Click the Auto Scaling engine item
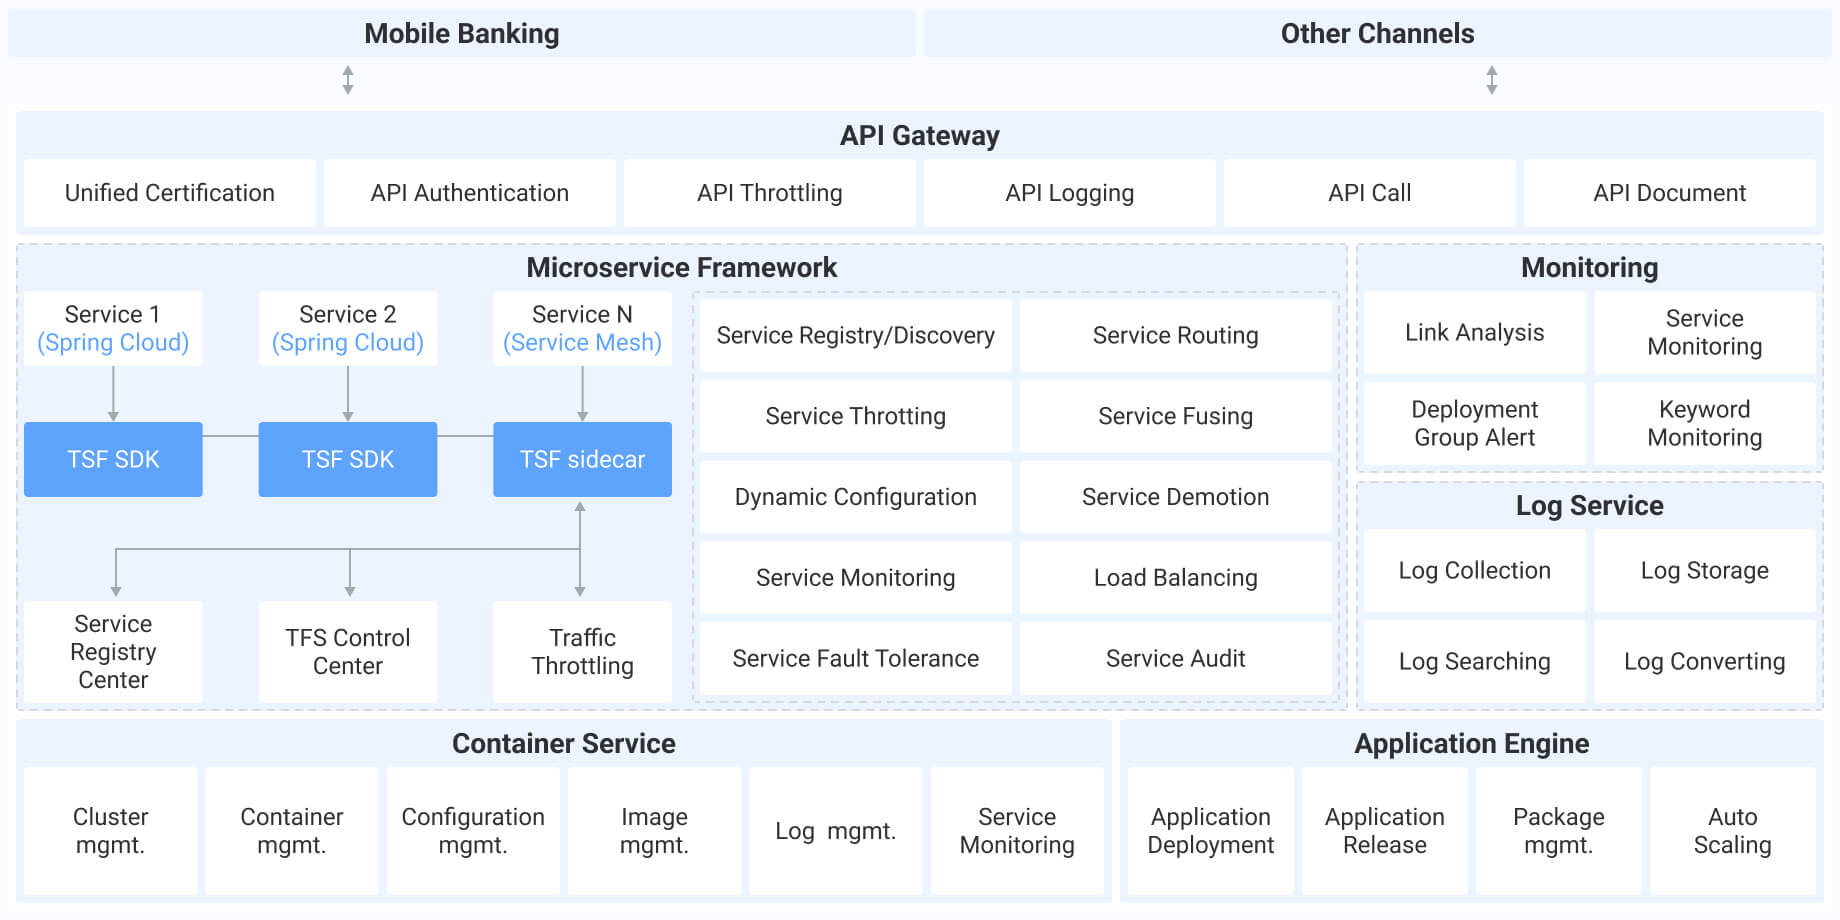This screenshot has width=1840, height=920. pos(1731,830)
